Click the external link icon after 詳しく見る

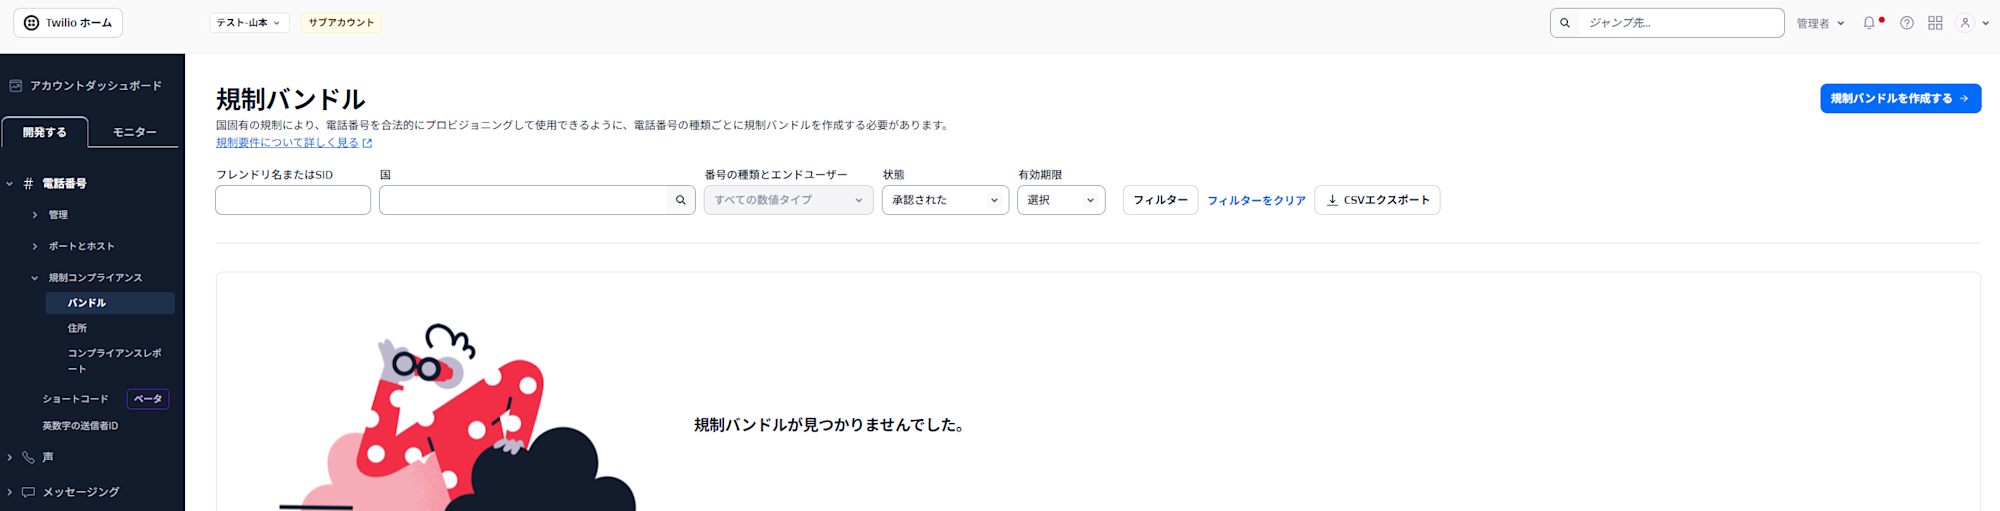click(367, 143)
